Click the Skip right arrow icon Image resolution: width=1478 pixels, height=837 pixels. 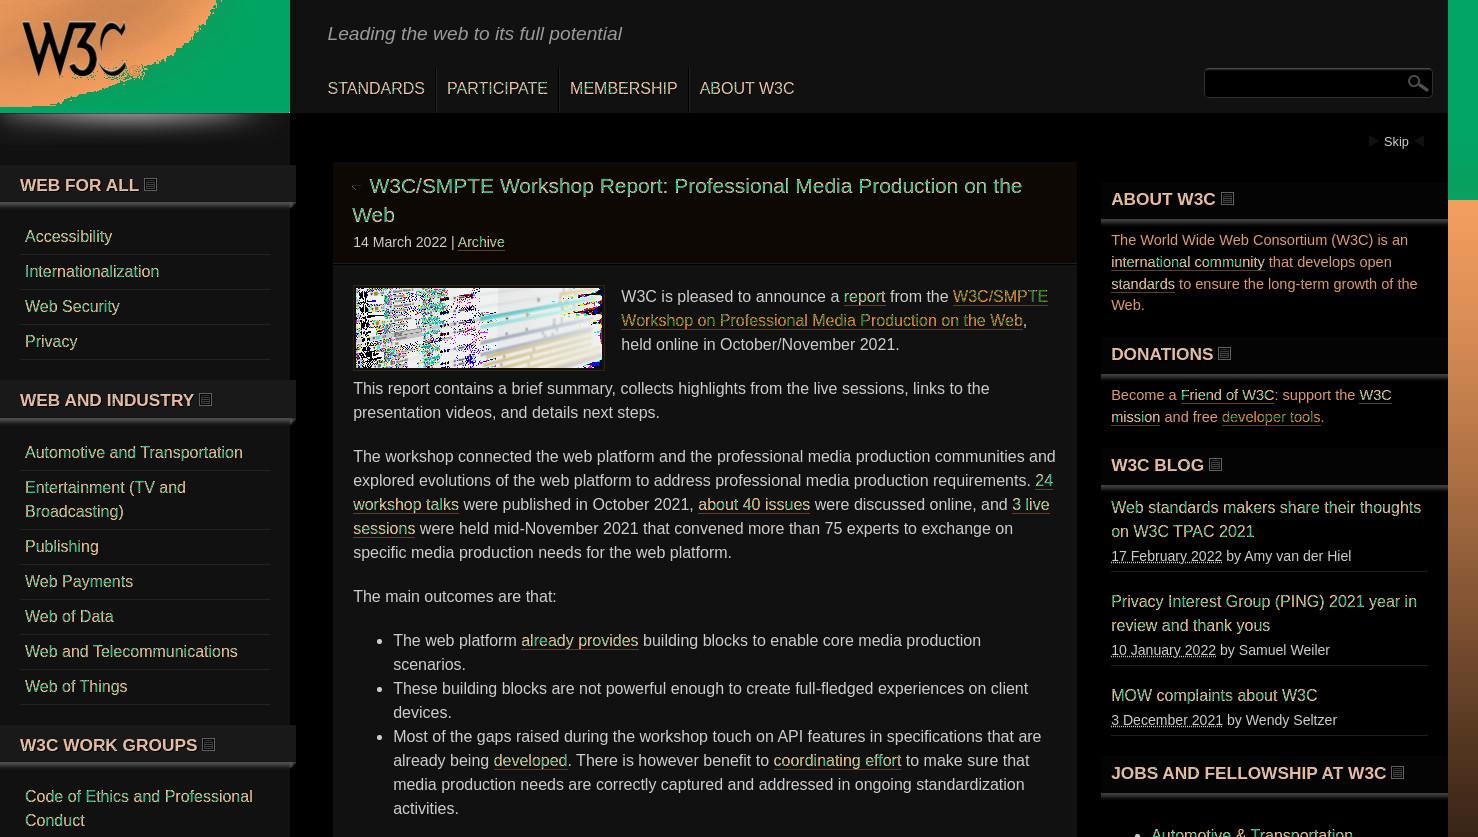click(1418, 142)
